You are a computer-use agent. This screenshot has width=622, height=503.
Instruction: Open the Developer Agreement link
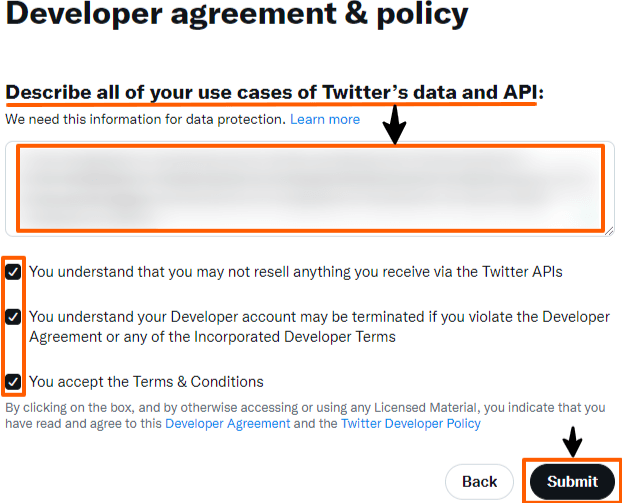[228, 424]
